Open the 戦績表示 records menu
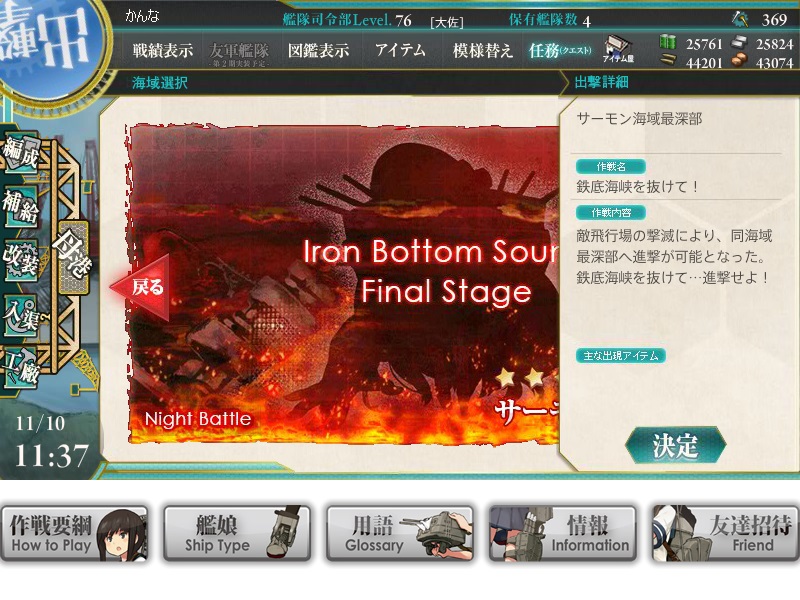The width and height of the screenshot is (800, 600). pos(163,50)
